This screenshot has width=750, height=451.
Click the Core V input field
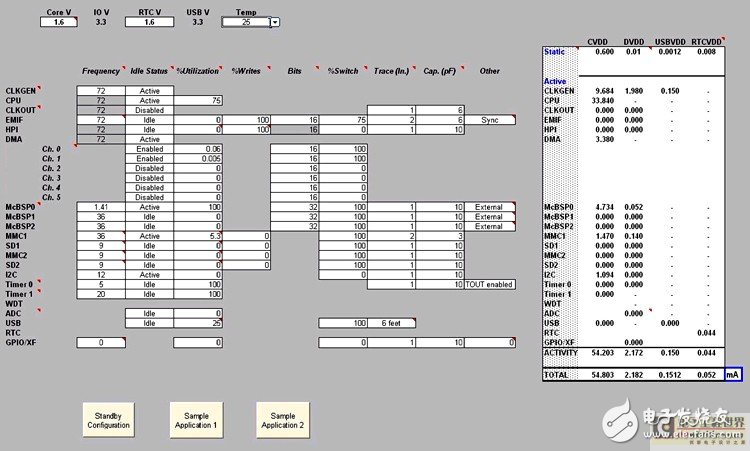coord(58,20)
